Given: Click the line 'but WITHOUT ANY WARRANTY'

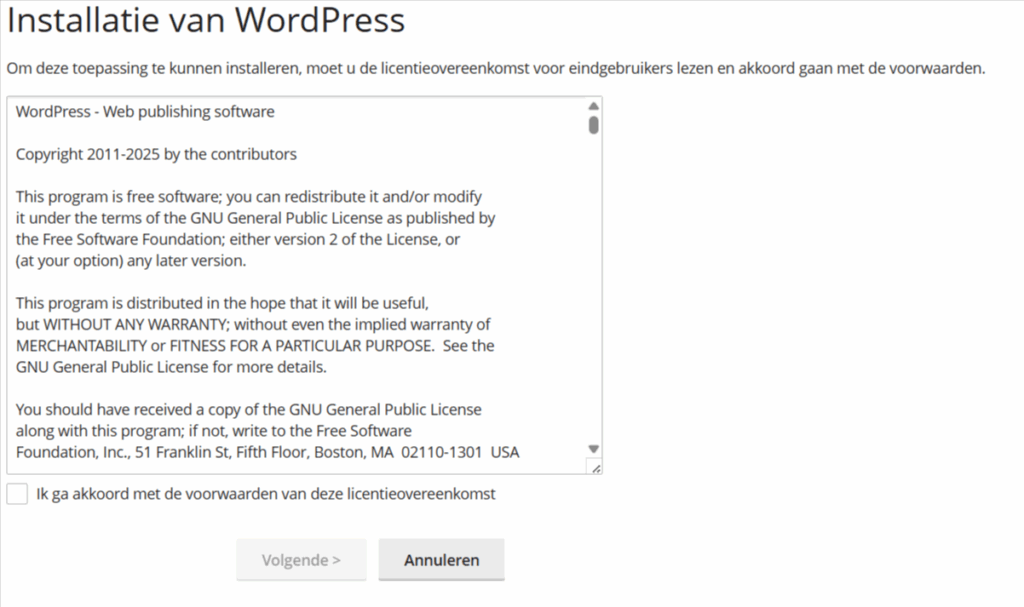Looking at the screenshot, I should 253,325.
